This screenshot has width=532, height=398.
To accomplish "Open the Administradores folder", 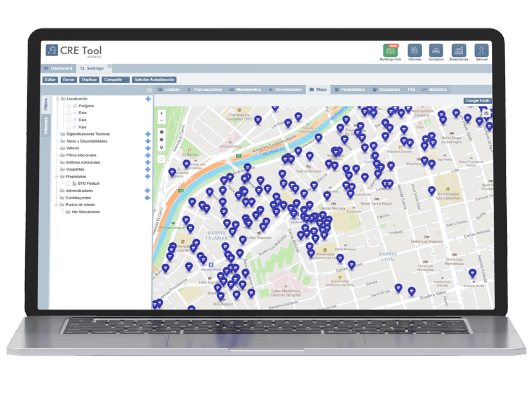I will 77,191.
